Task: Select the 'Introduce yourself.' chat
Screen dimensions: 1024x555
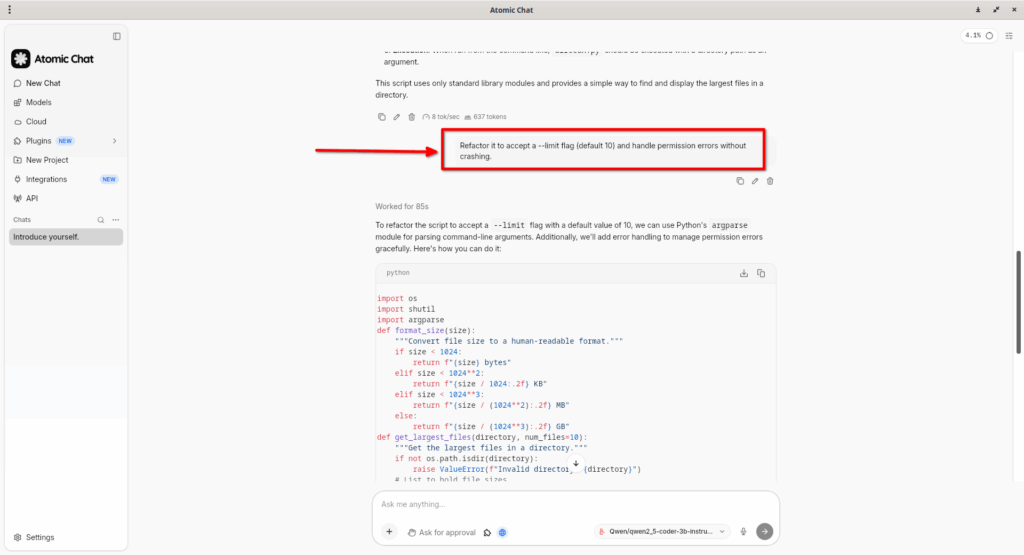Action: pyautogui.click(x=66, y=237)
